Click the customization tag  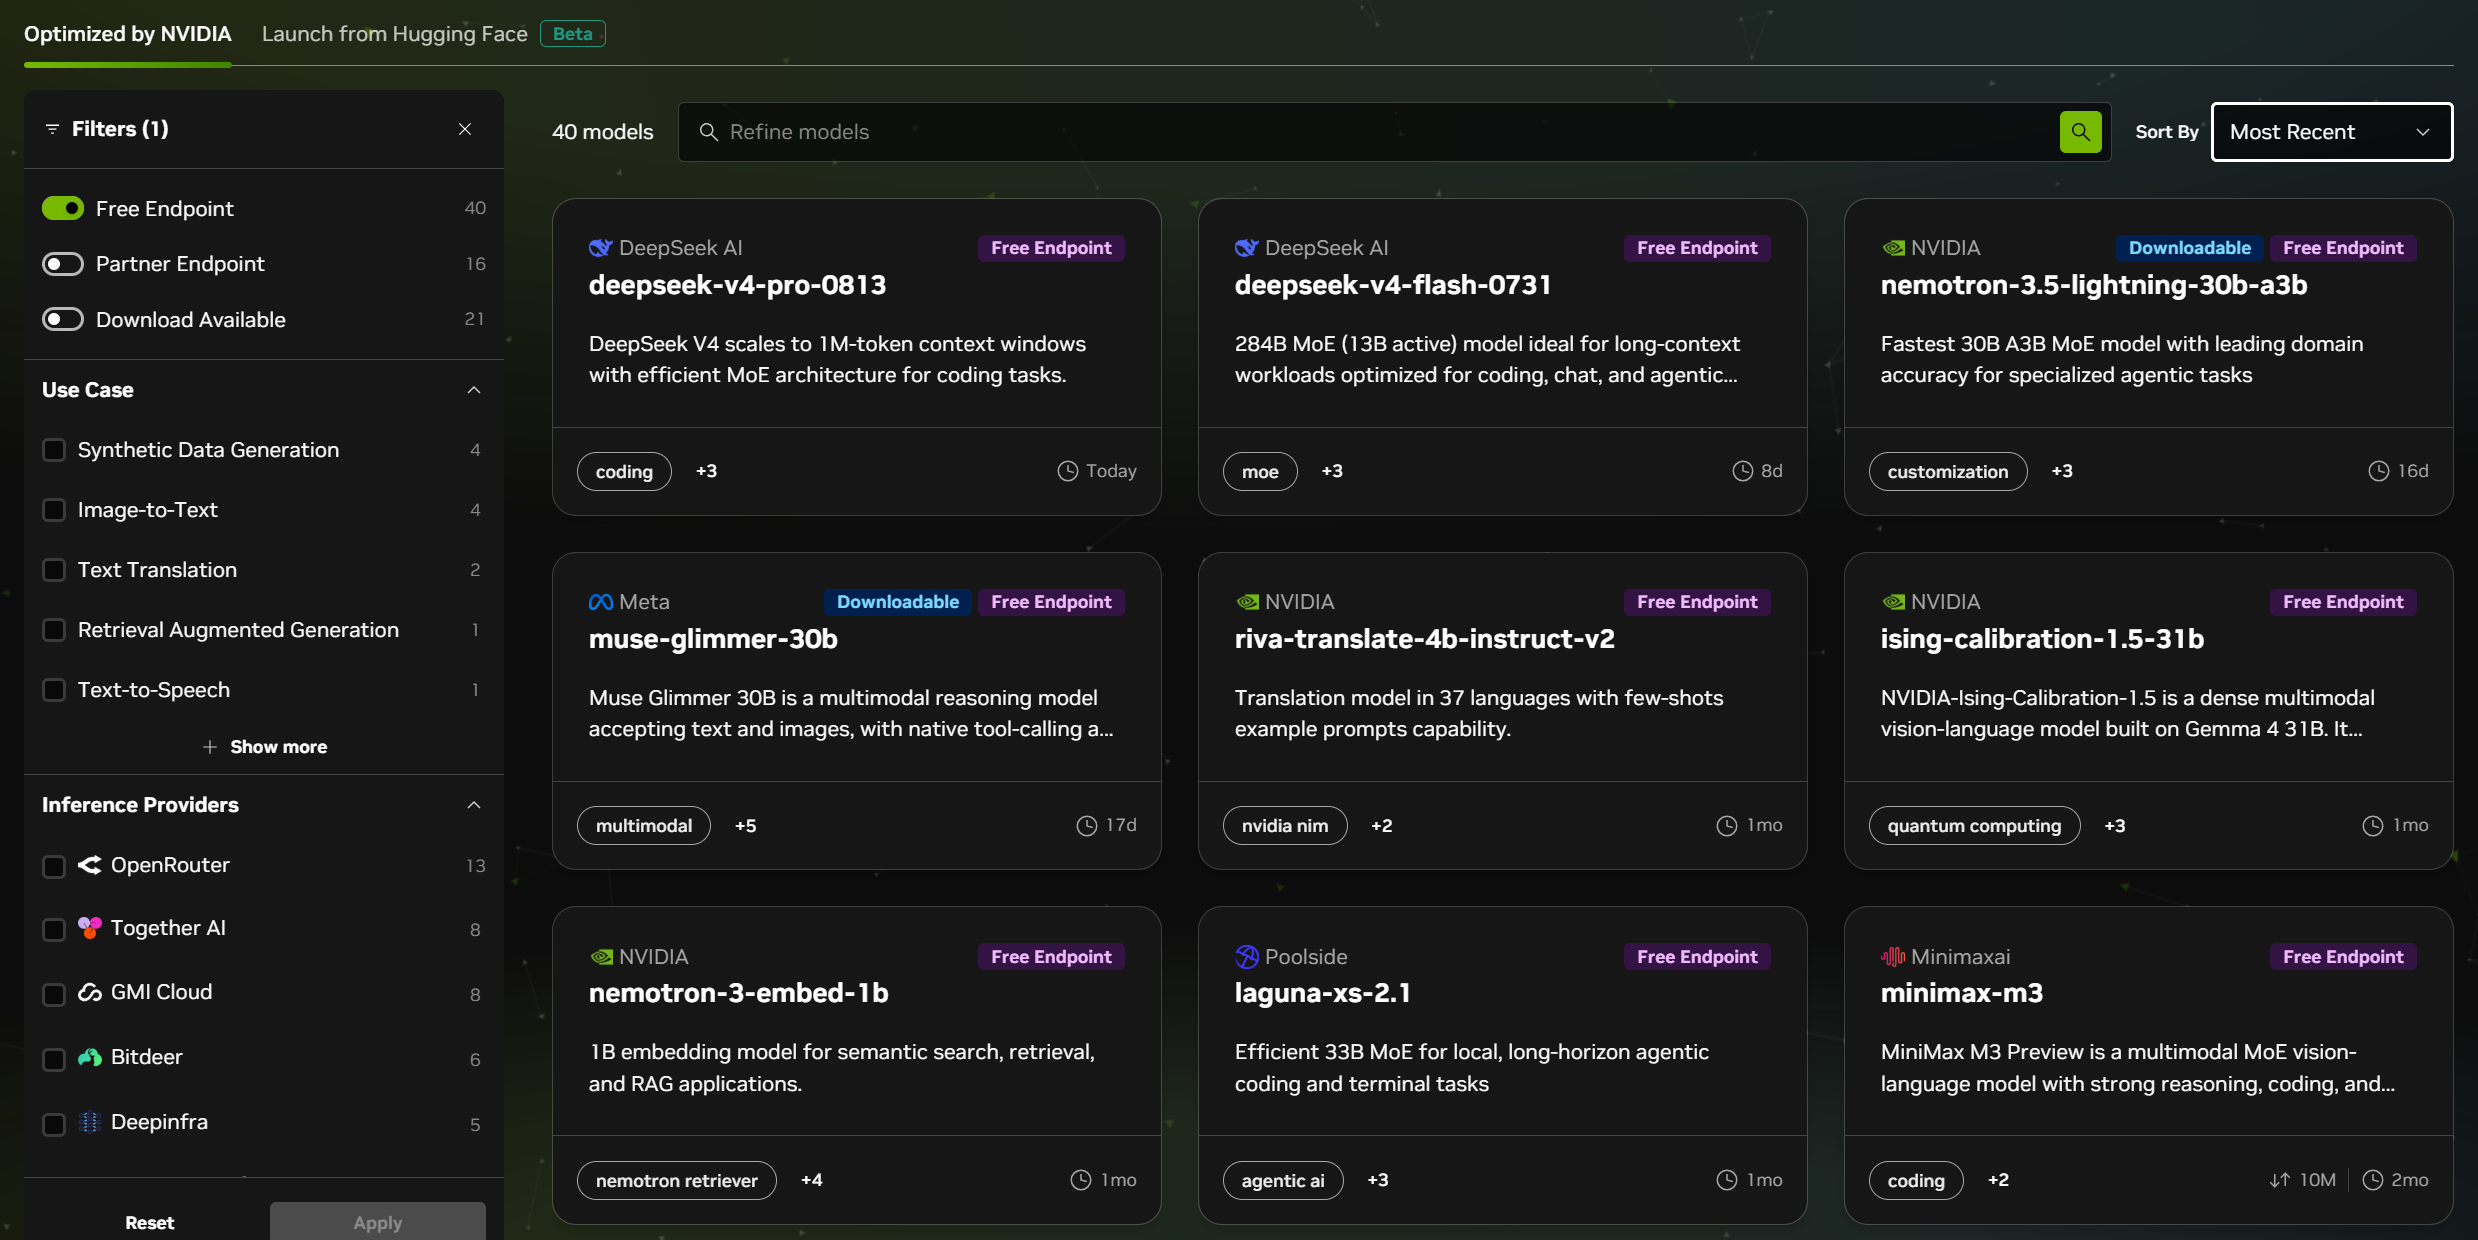tap(1947, 471)
